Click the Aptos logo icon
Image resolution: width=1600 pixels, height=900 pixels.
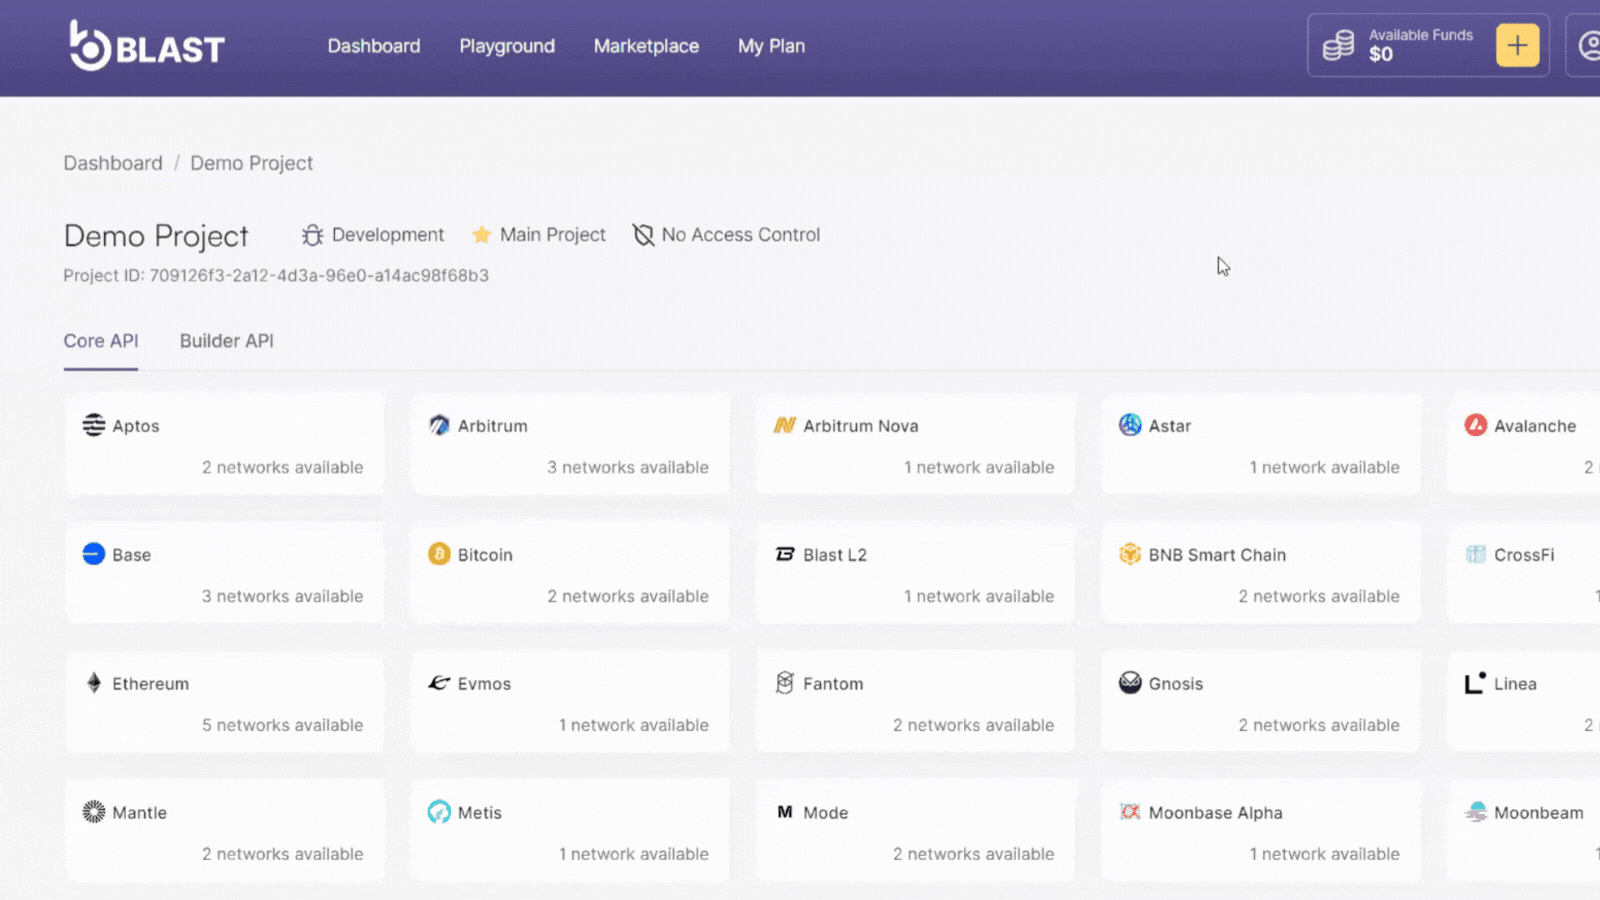[94, 425]
